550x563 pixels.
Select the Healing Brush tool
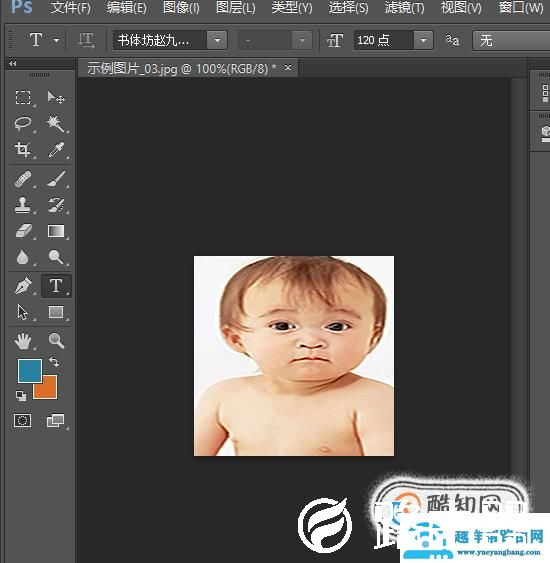click(23, 179)
